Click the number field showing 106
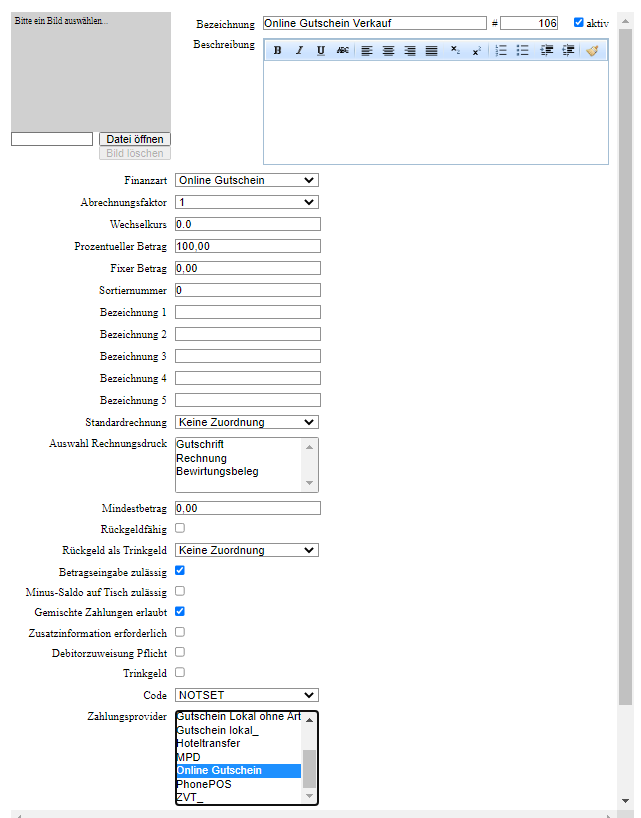The image size is (641, 818). tap(529, 23)
